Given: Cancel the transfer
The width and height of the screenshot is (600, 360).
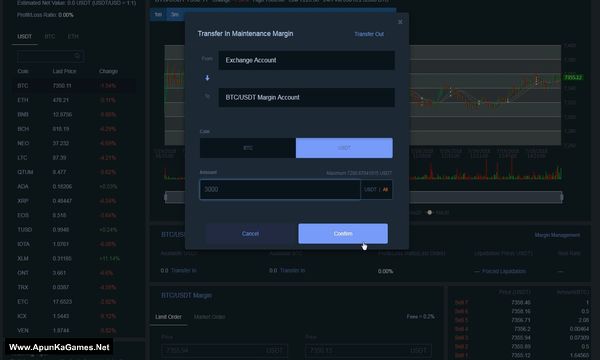Looking at the screenshot, I should [250, 233].
